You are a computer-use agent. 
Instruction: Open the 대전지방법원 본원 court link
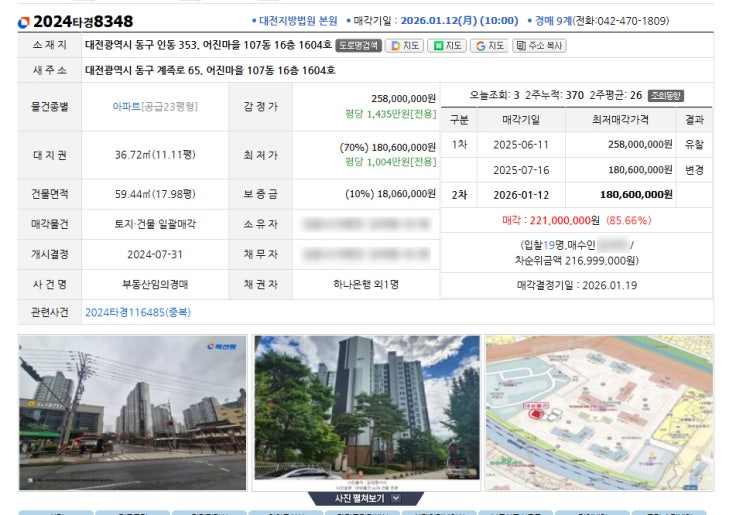click(297, 21)
